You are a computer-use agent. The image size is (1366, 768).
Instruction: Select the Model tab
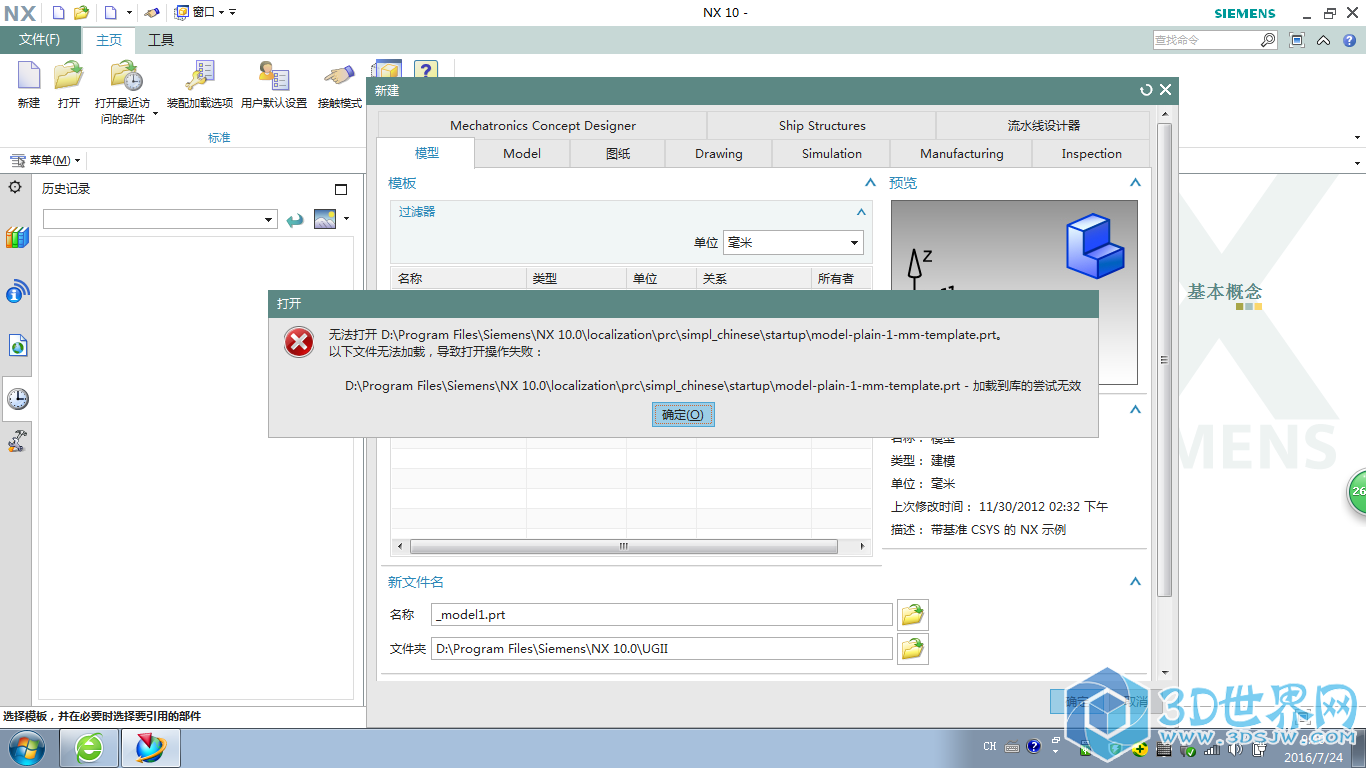[522, 153]
